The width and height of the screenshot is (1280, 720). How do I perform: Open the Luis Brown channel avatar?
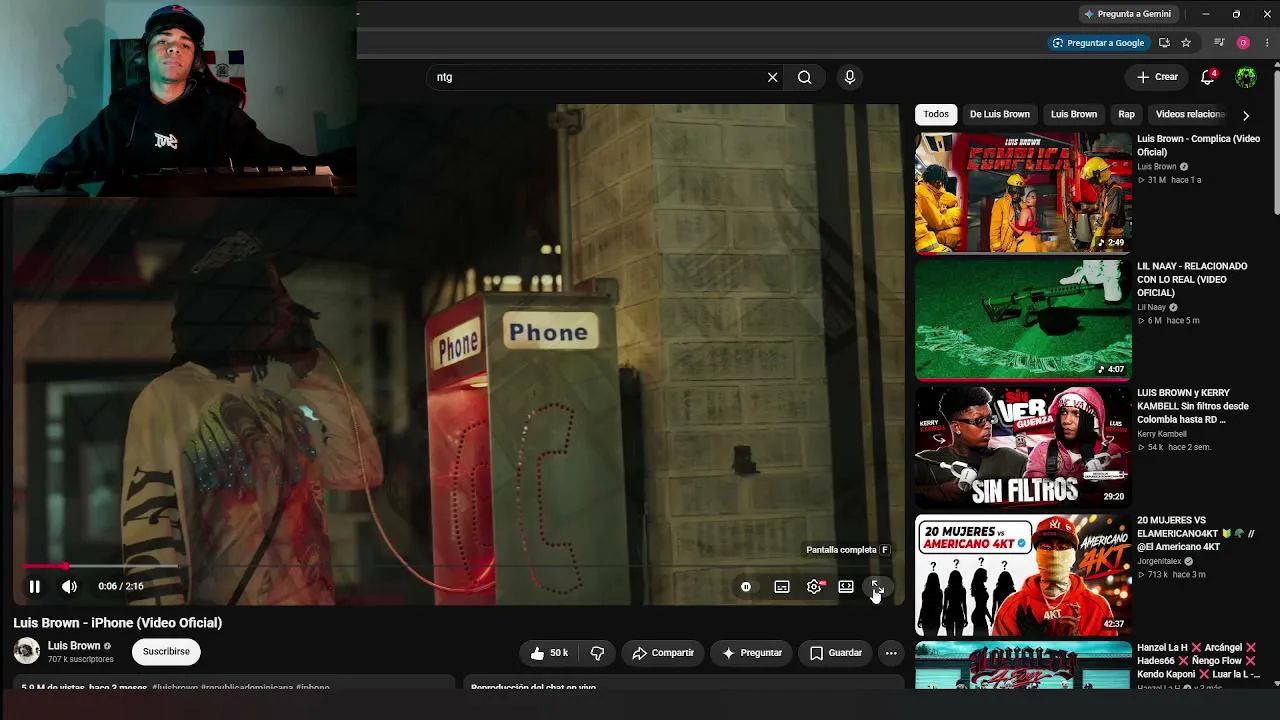[27, 651]
